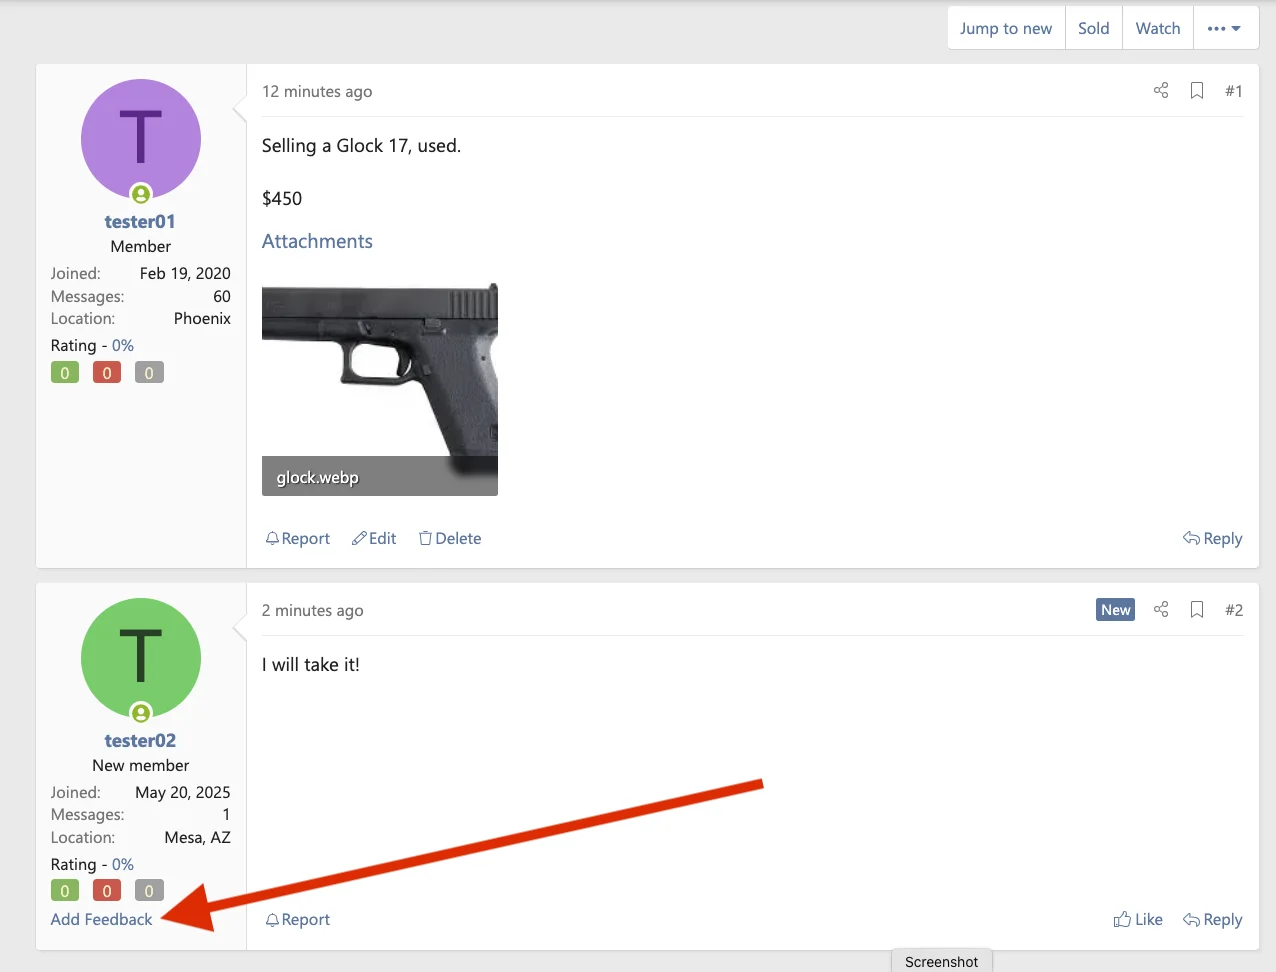The height and width of the screenshot is (972, 1276).
Task: Open the #2 post permalink
Action: point(1234,610)
